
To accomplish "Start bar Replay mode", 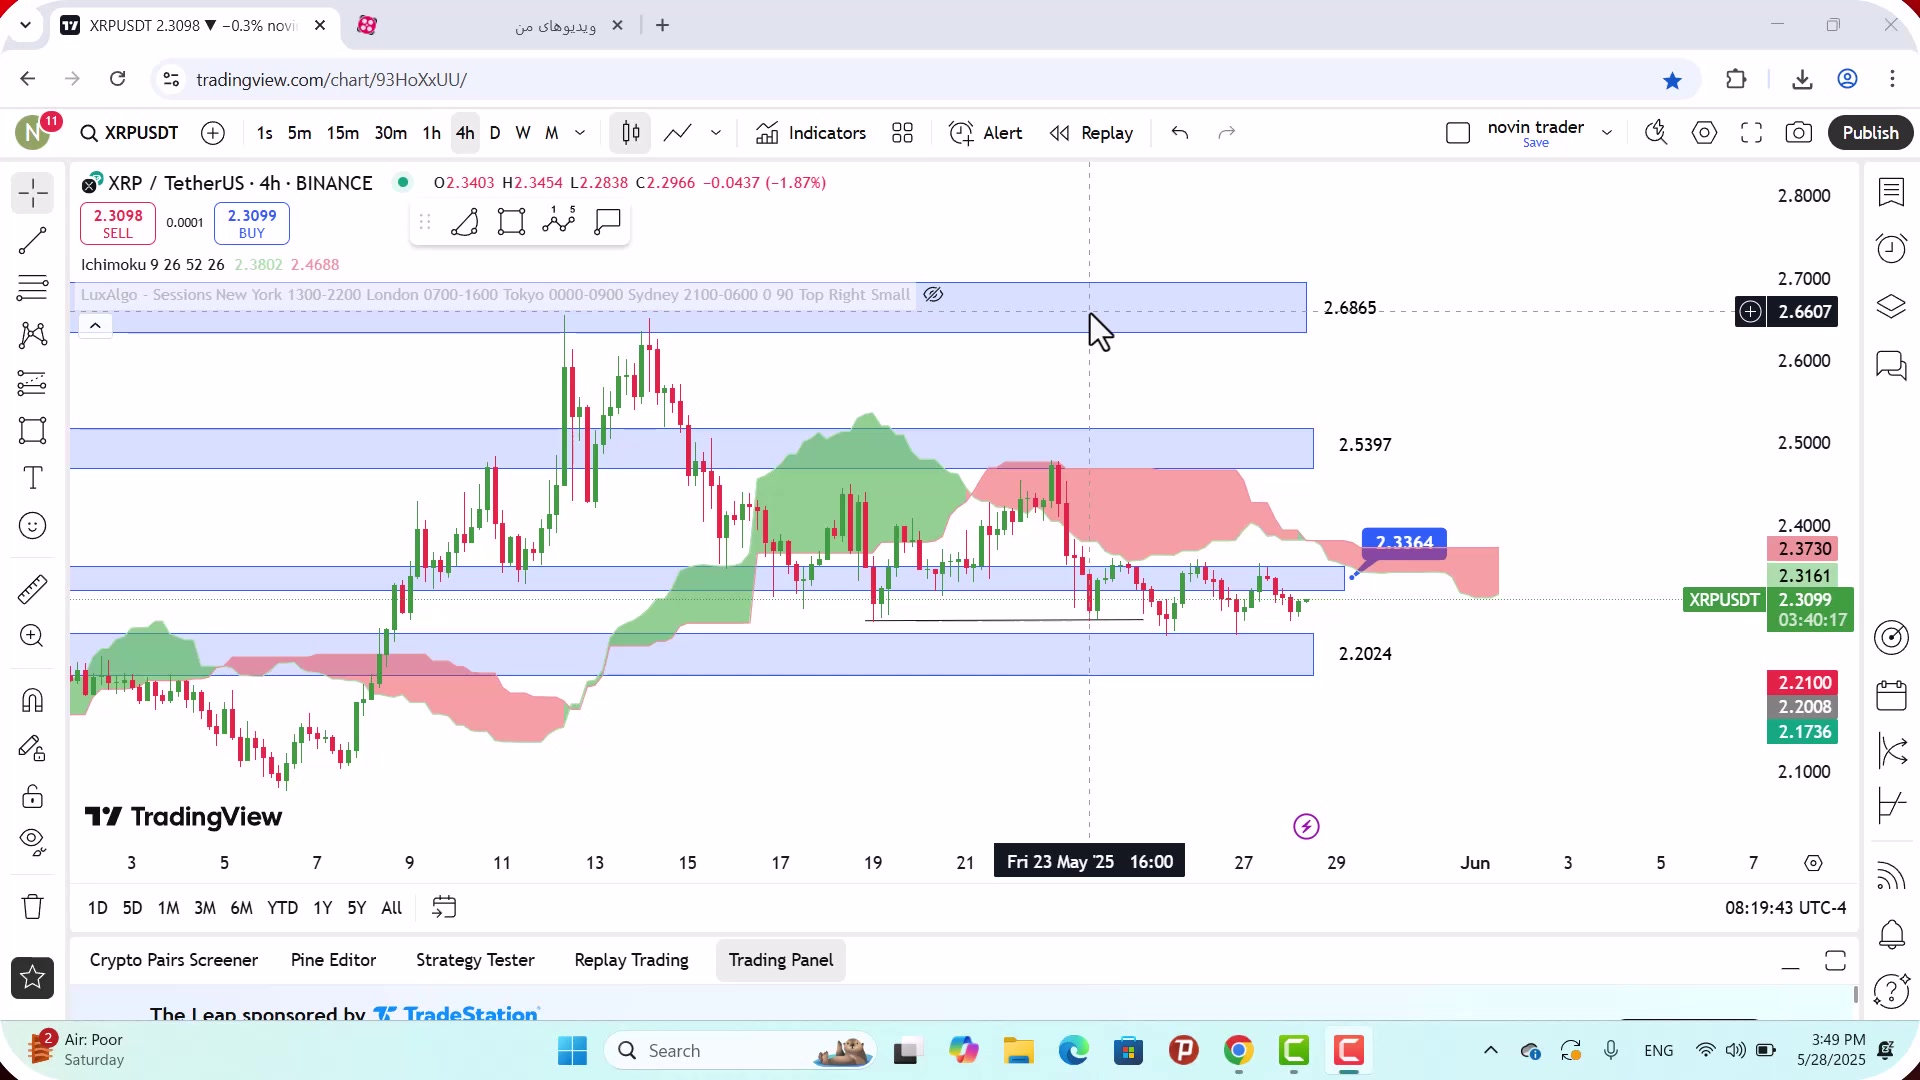I will pyautogui.click(x=1091, y=133).
